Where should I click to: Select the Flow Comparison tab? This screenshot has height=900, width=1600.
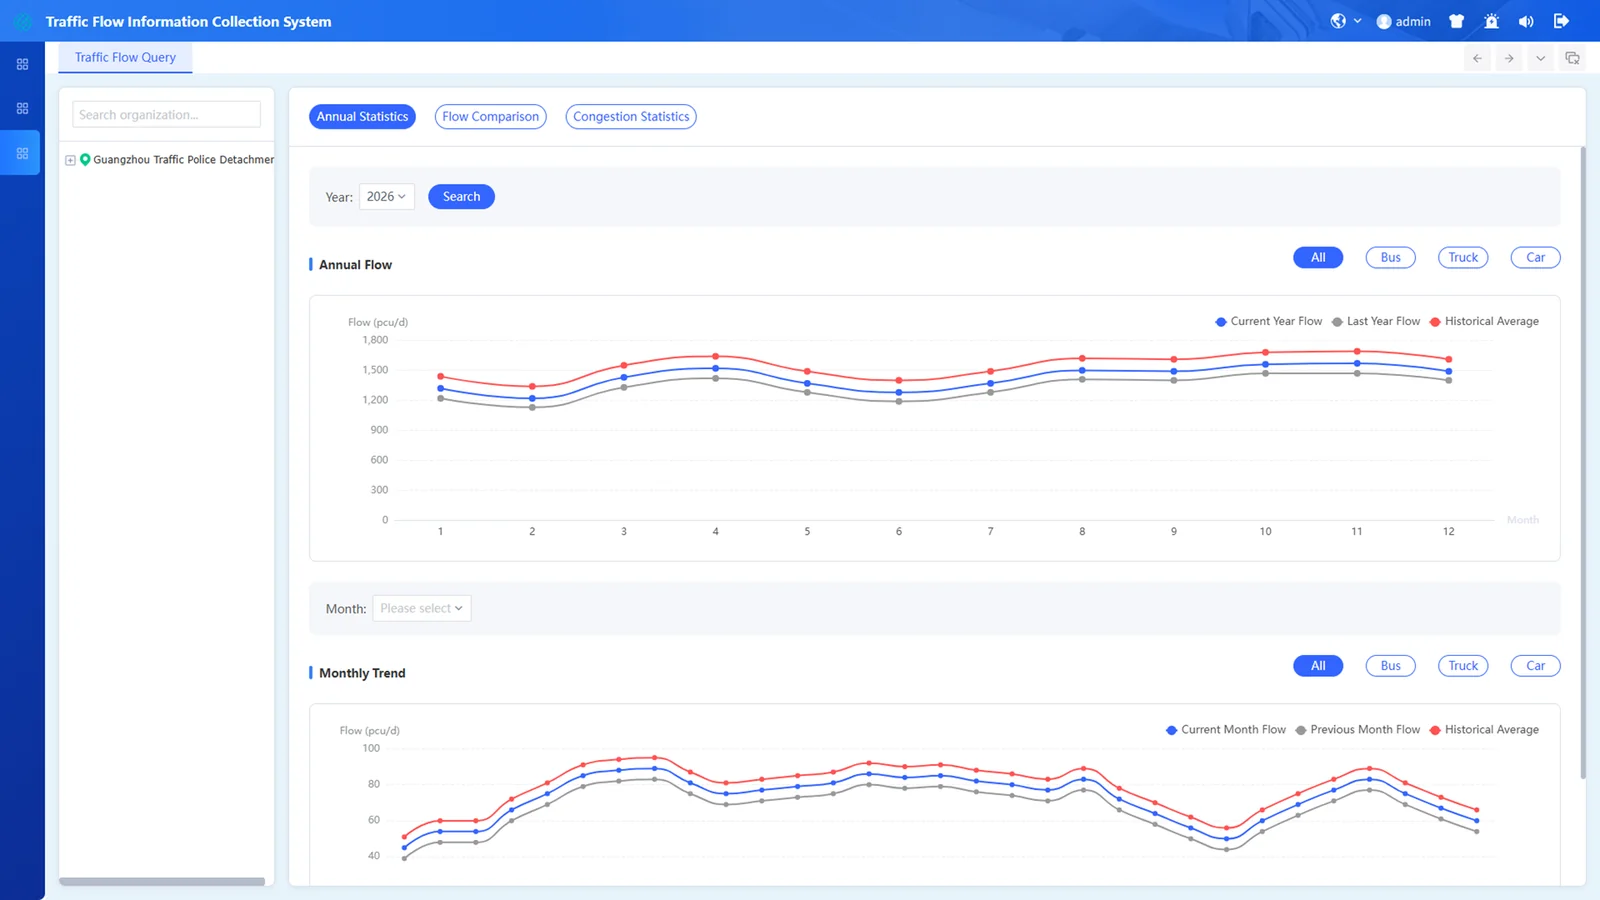490,117
